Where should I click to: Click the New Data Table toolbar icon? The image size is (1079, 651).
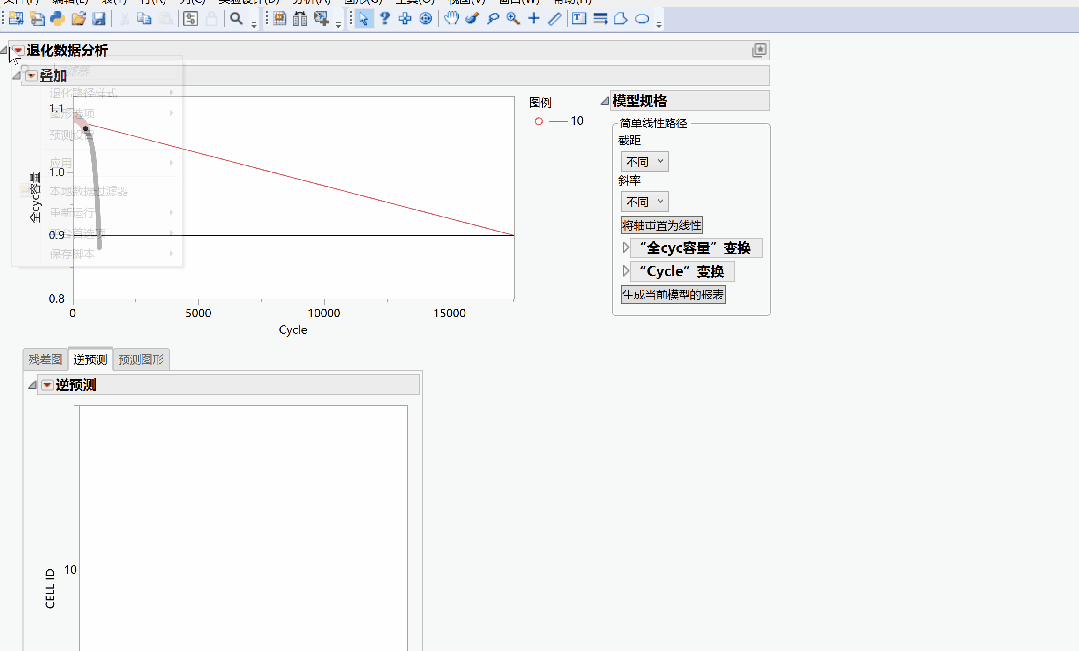16,19
